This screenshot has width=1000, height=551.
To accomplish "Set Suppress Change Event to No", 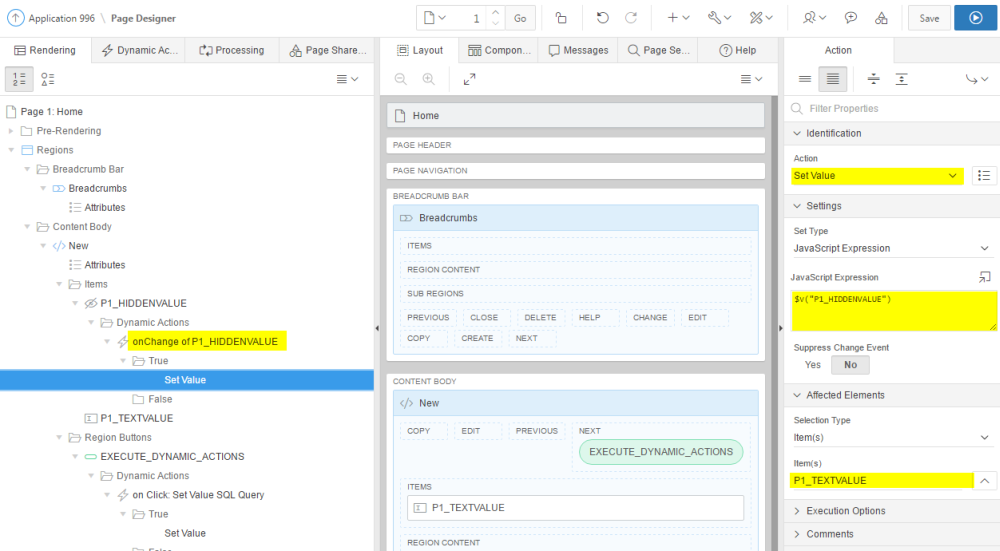I will coord(851,365).
